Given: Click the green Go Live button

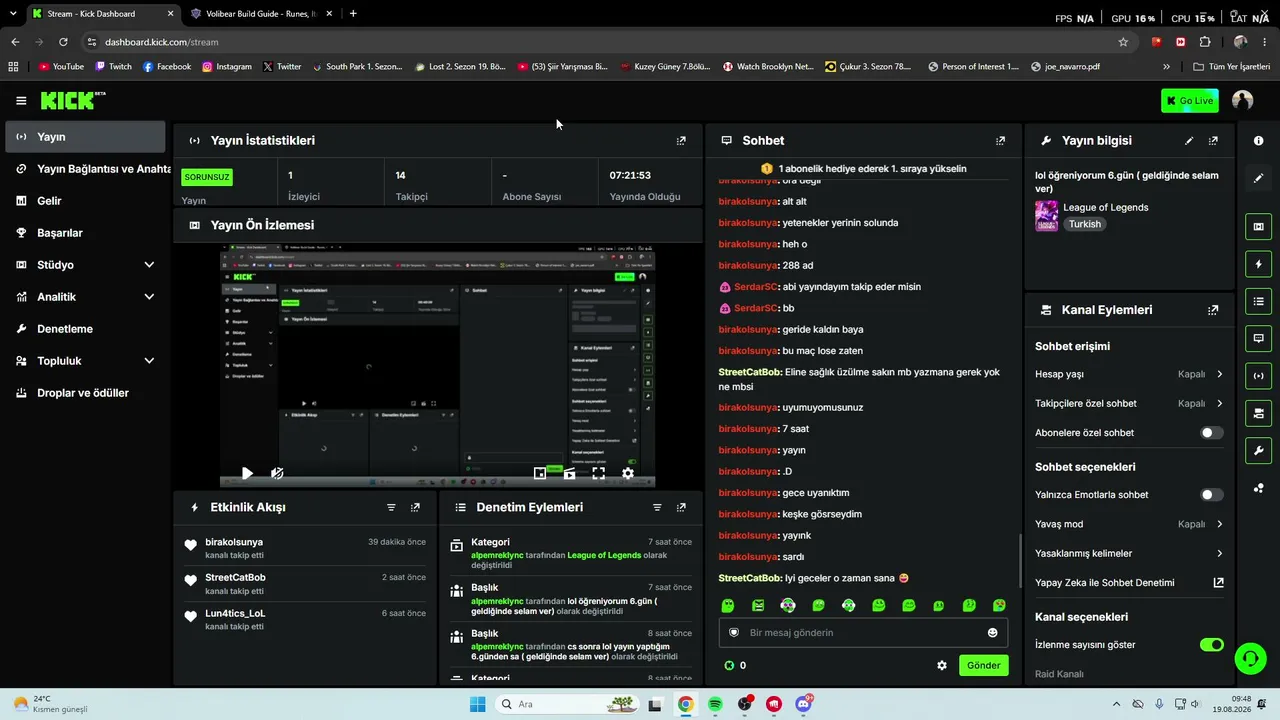Looking at the screenshot, I should (1189, 101).
